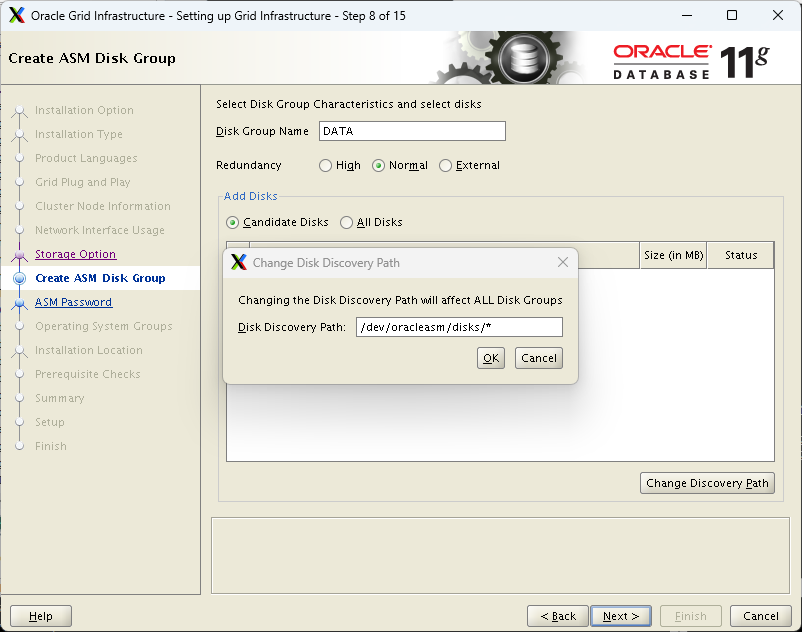The width and height of the screenshot is (802, 632).
Task: Click the Installation Type step label
Action: [x=79, y=134]
